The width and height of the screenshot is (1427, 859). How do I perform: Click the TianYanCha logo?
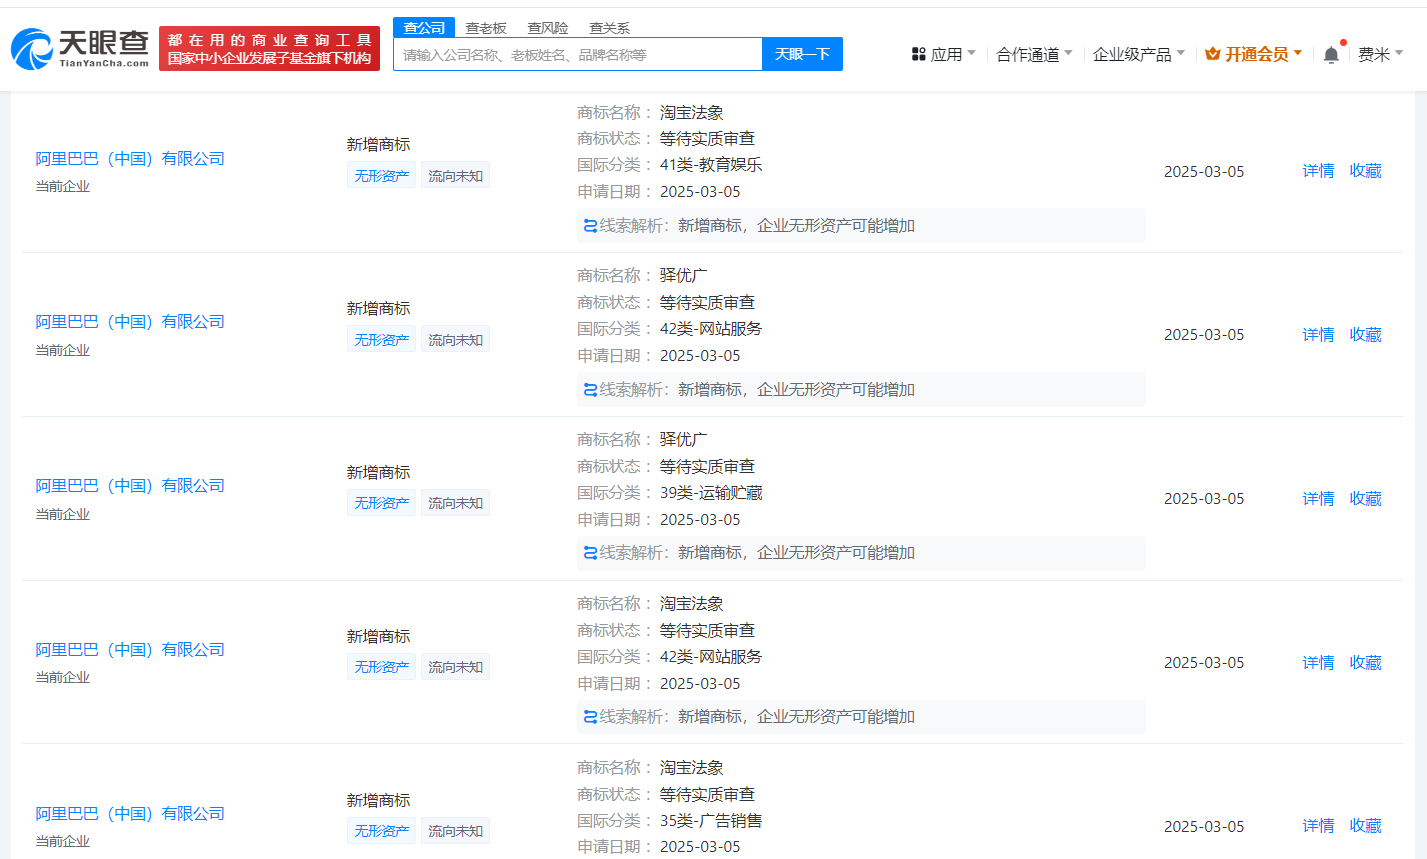click(x=80, y=48)
